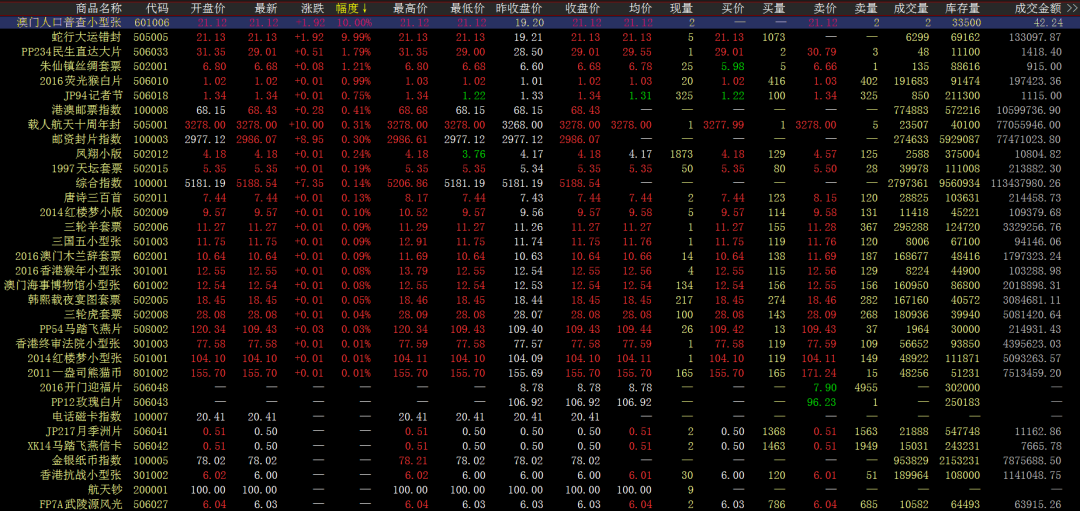1080x511 pixels.
Task: Sort by 开盘价 column header
Action: coord(208,8)
